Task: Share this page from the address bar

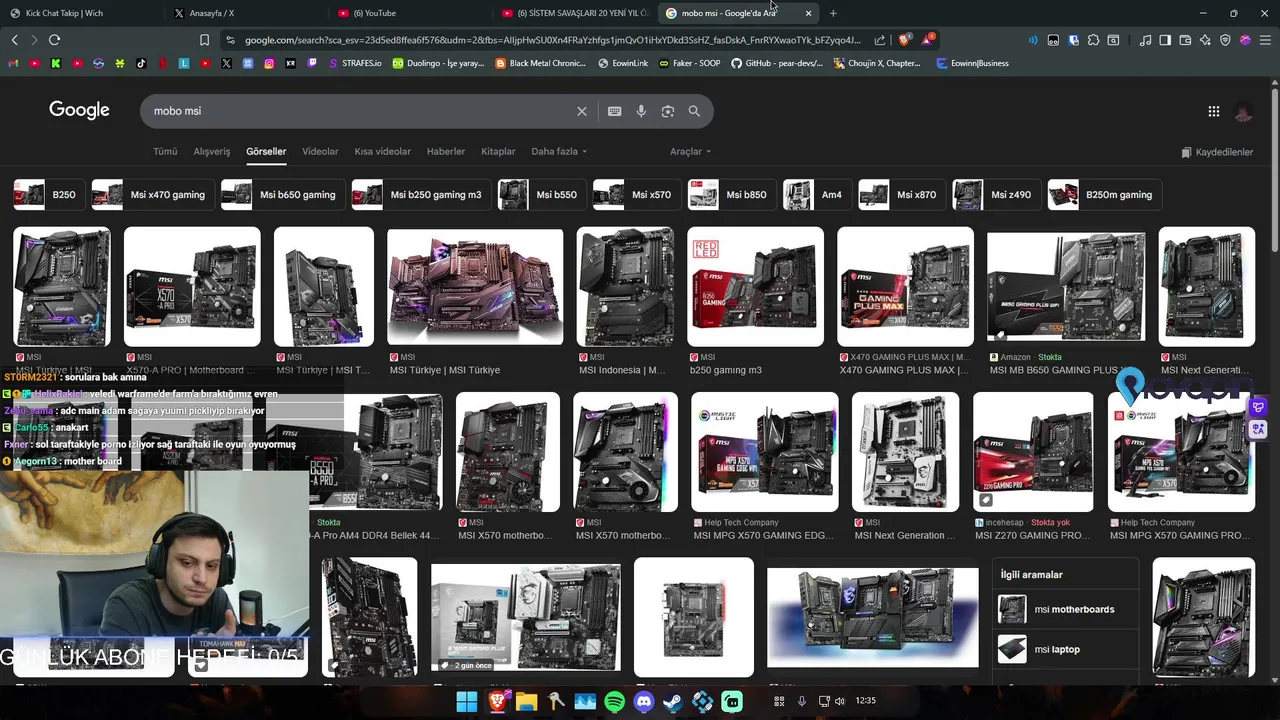Action: tap(879, 40)
